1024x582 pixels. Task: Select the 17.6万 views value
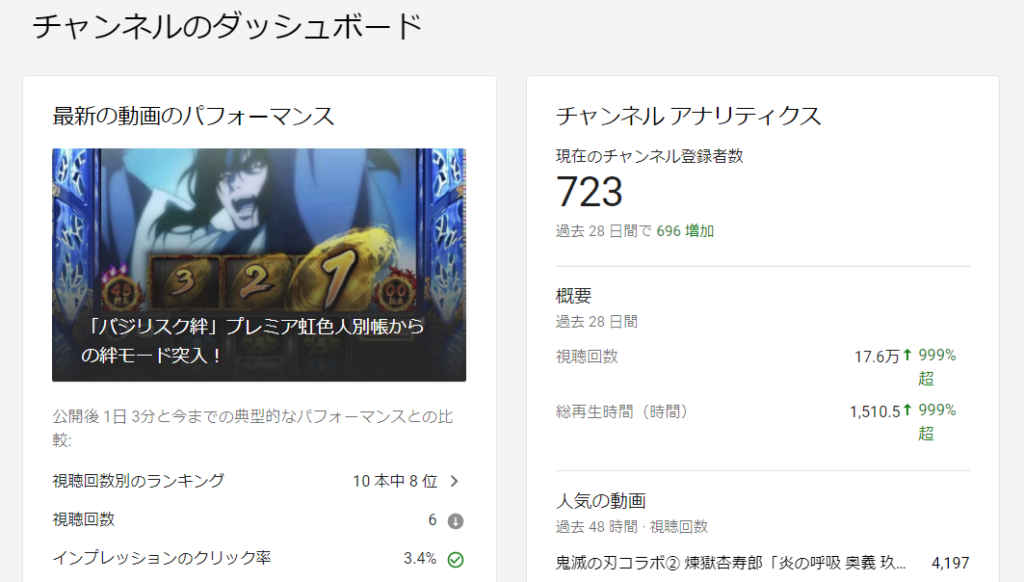point(877,356)
